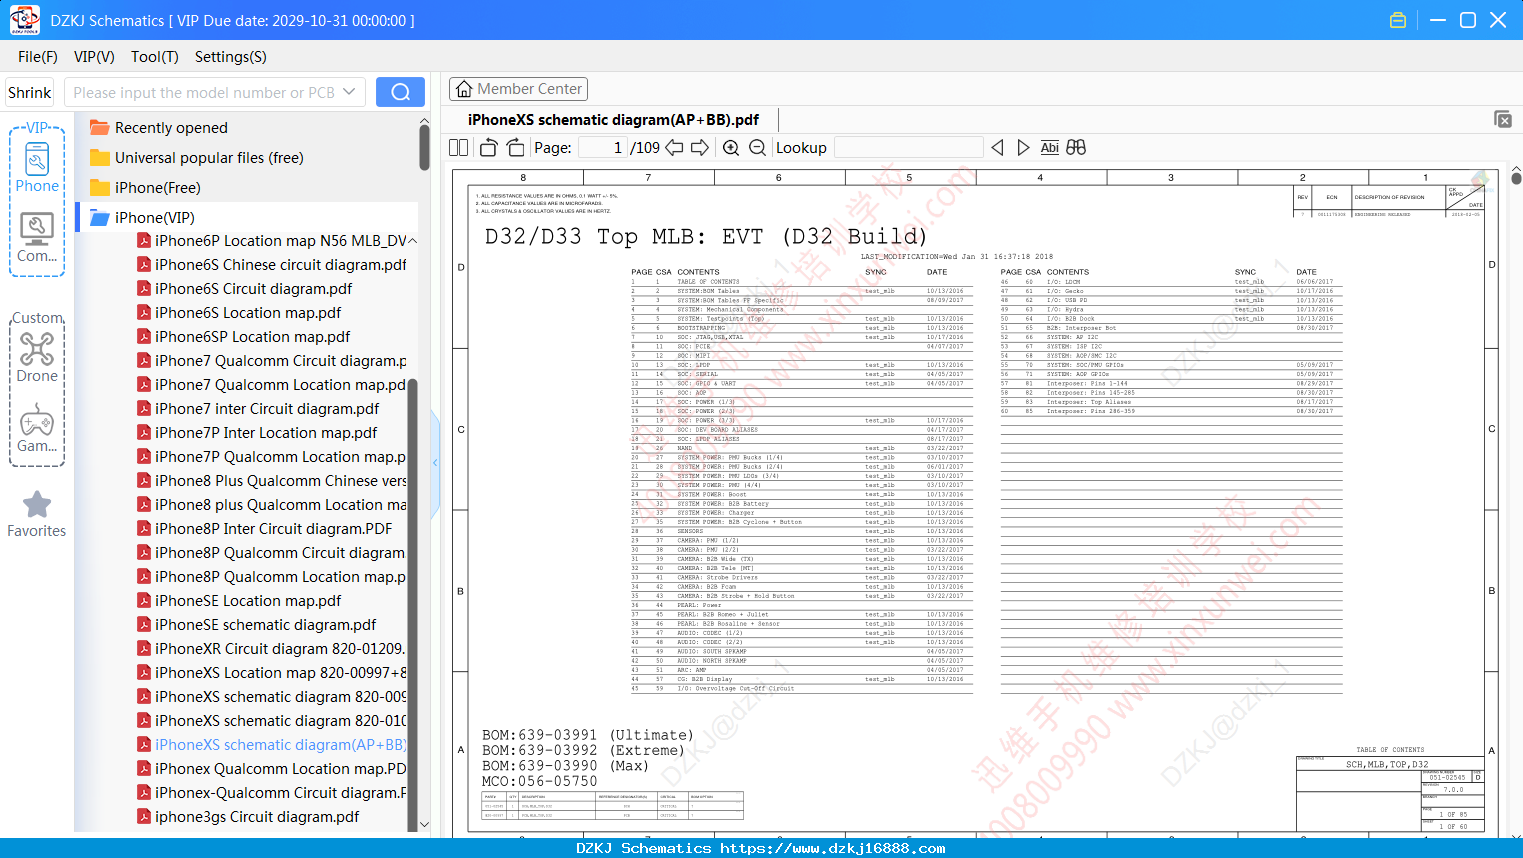Switch to the Drone category
Viewport: 1523px width, 858px height.
[x=37, y=357]
